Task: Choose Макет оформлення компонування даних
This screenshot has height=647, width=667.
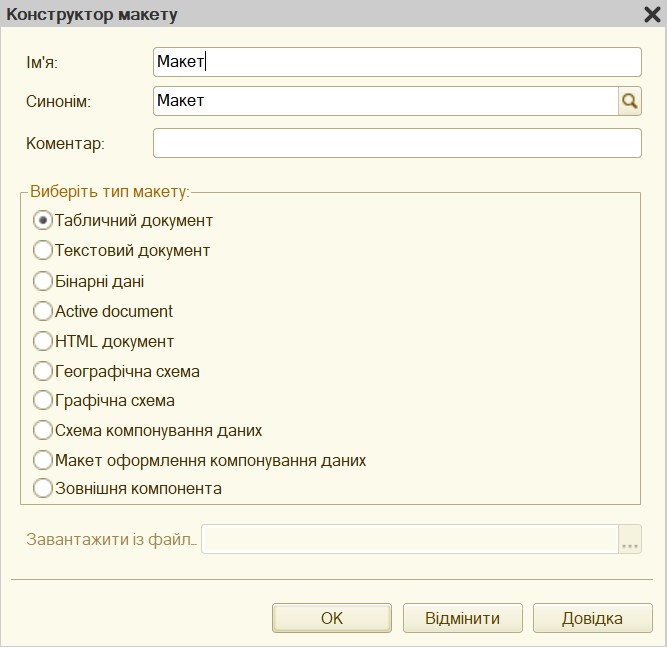Action: click(x=43, y=460)
